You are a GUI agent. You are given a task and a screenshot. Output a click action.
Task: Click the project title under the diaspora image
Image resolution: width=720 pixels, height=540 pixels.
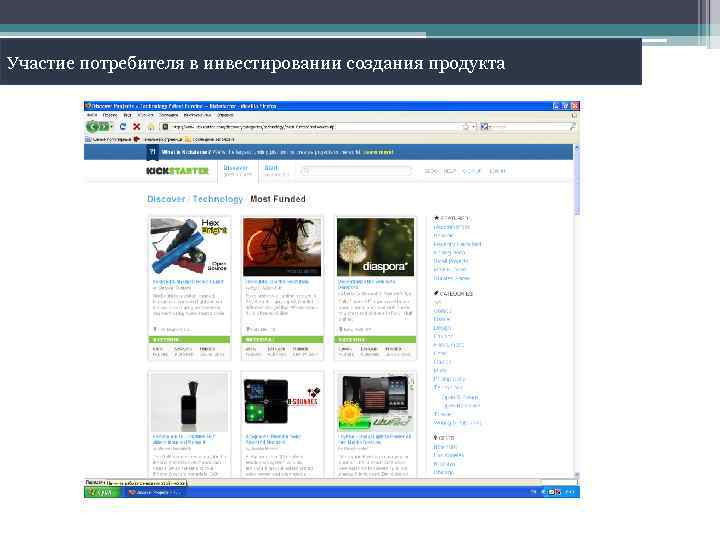tap(366, 284)
